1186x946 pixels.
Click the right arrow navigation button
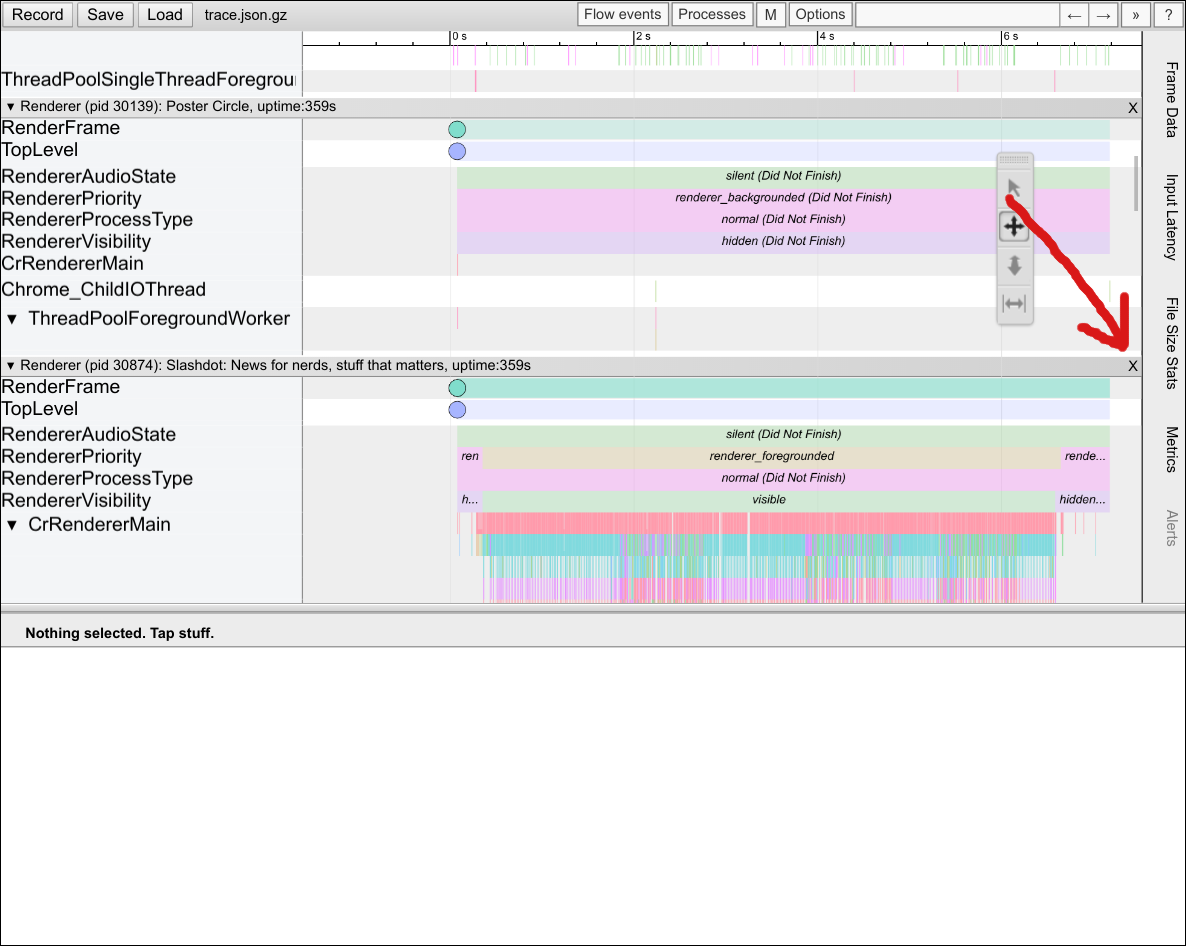pyautogui.click(x=1103, y=15)
